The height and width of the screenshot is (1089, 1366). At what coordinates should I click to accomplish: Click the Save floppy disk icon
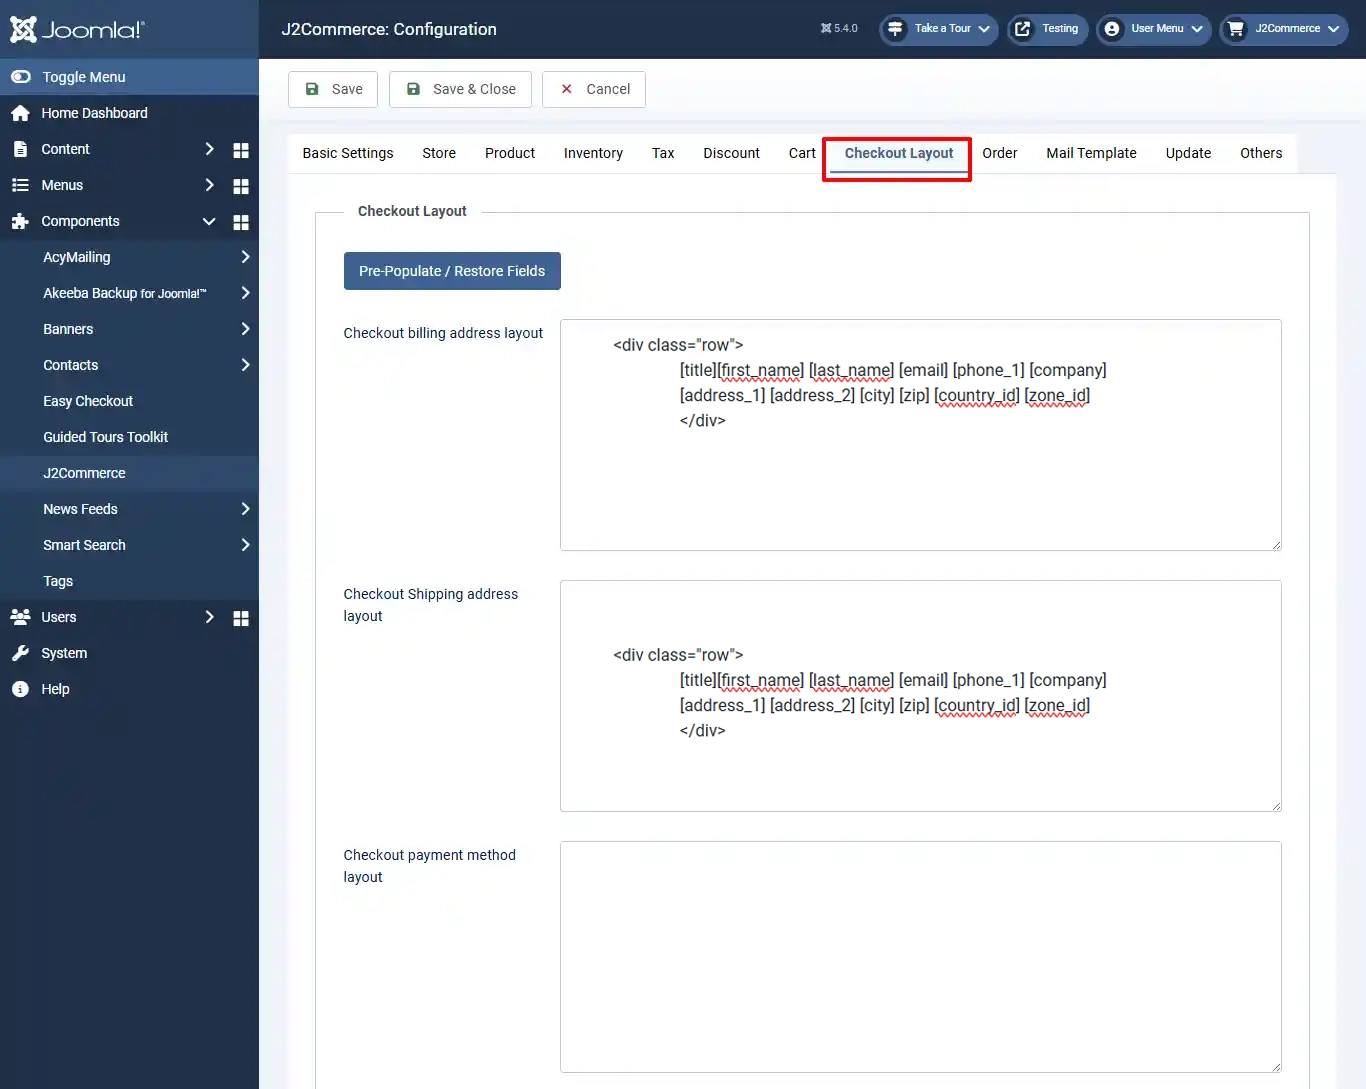(x=312, y=89)
